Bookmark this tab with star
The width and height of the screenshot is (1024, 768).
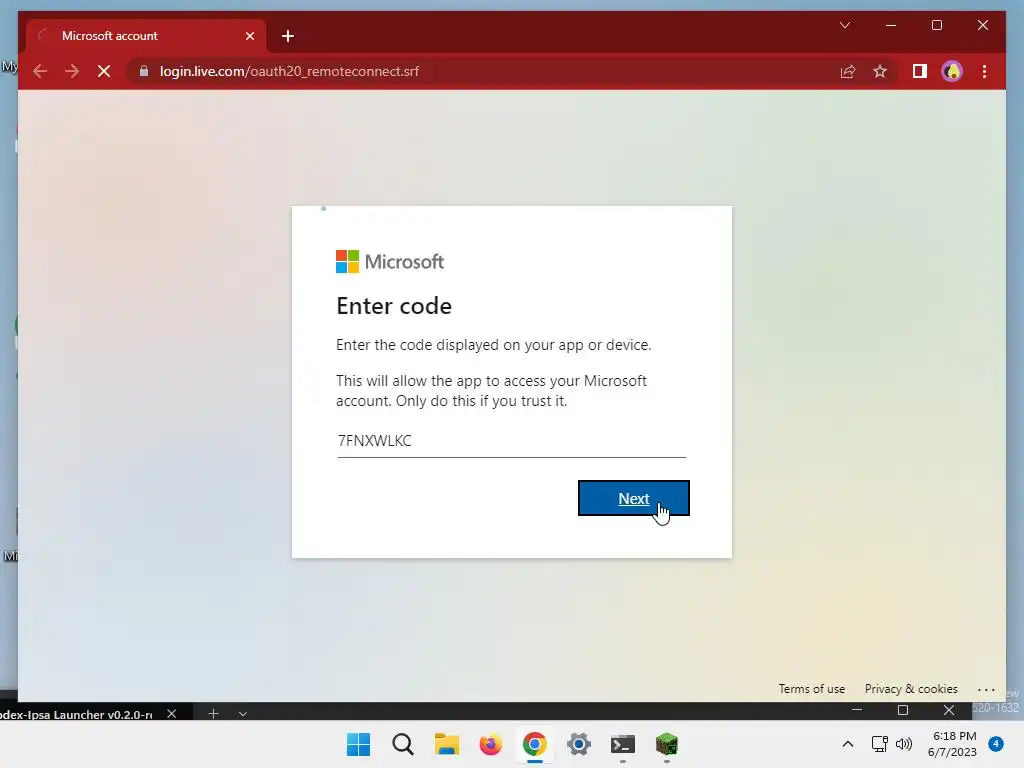click(880, 71)
